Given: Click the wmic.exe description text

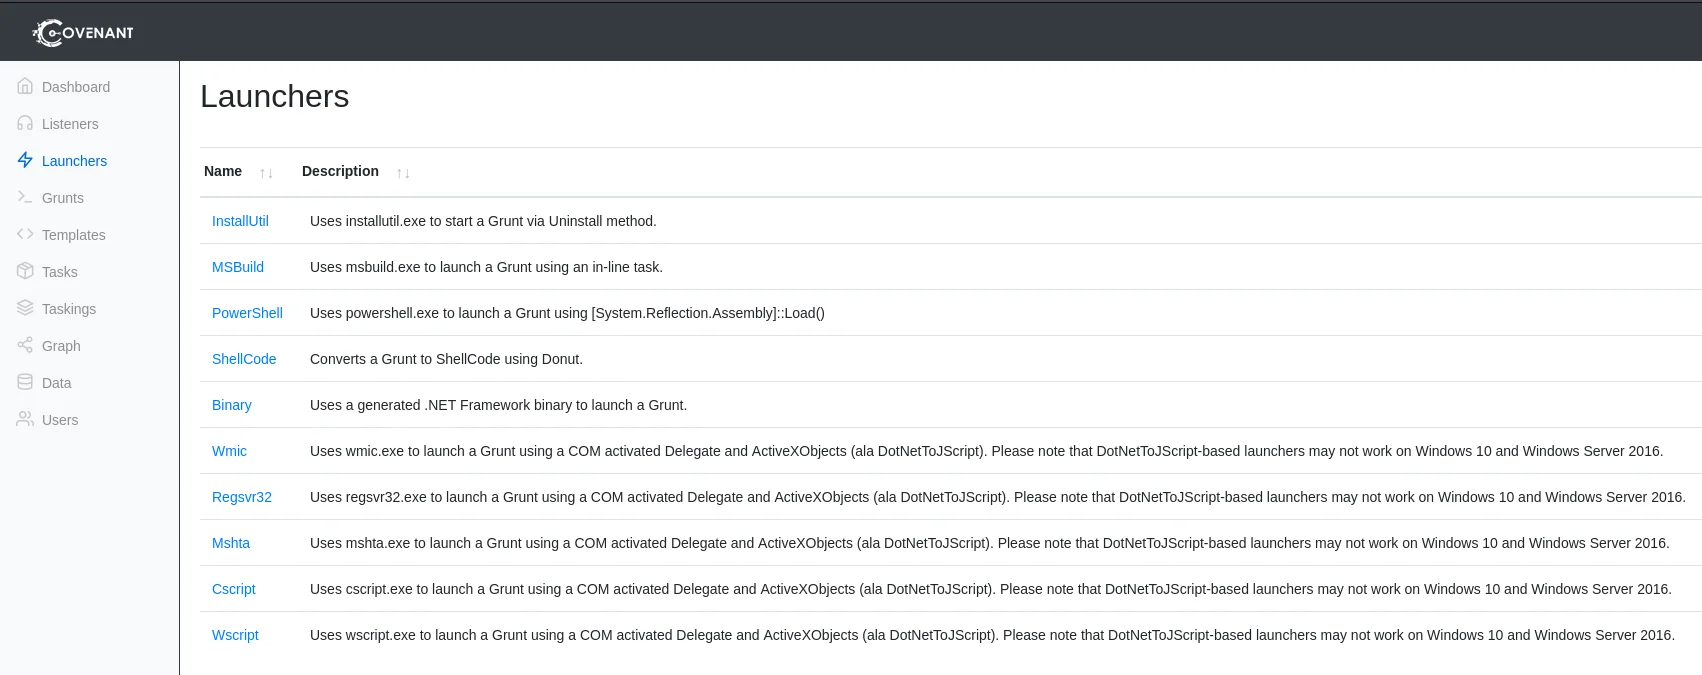Looking at the screenshot, I should (x=986, y=451).
